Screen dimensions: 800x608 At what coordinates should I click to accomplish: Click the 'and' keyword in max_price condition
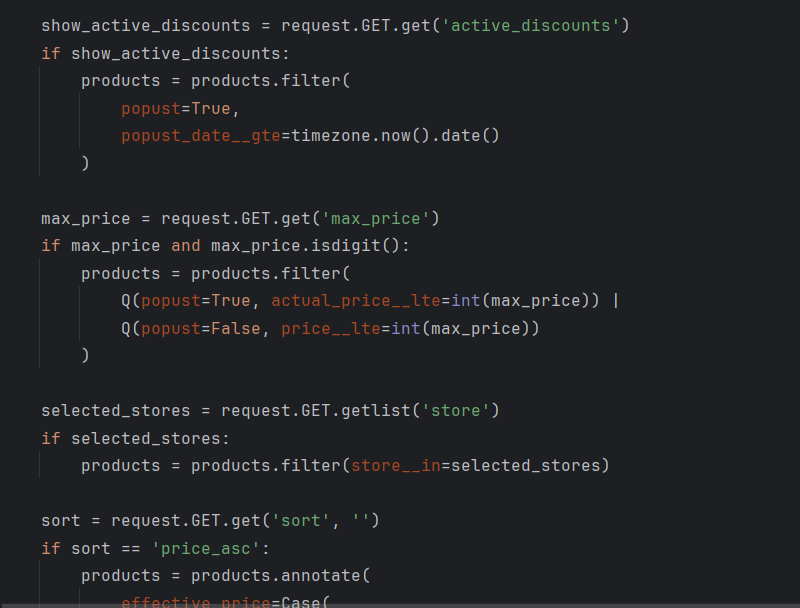[x=185, y=245]
